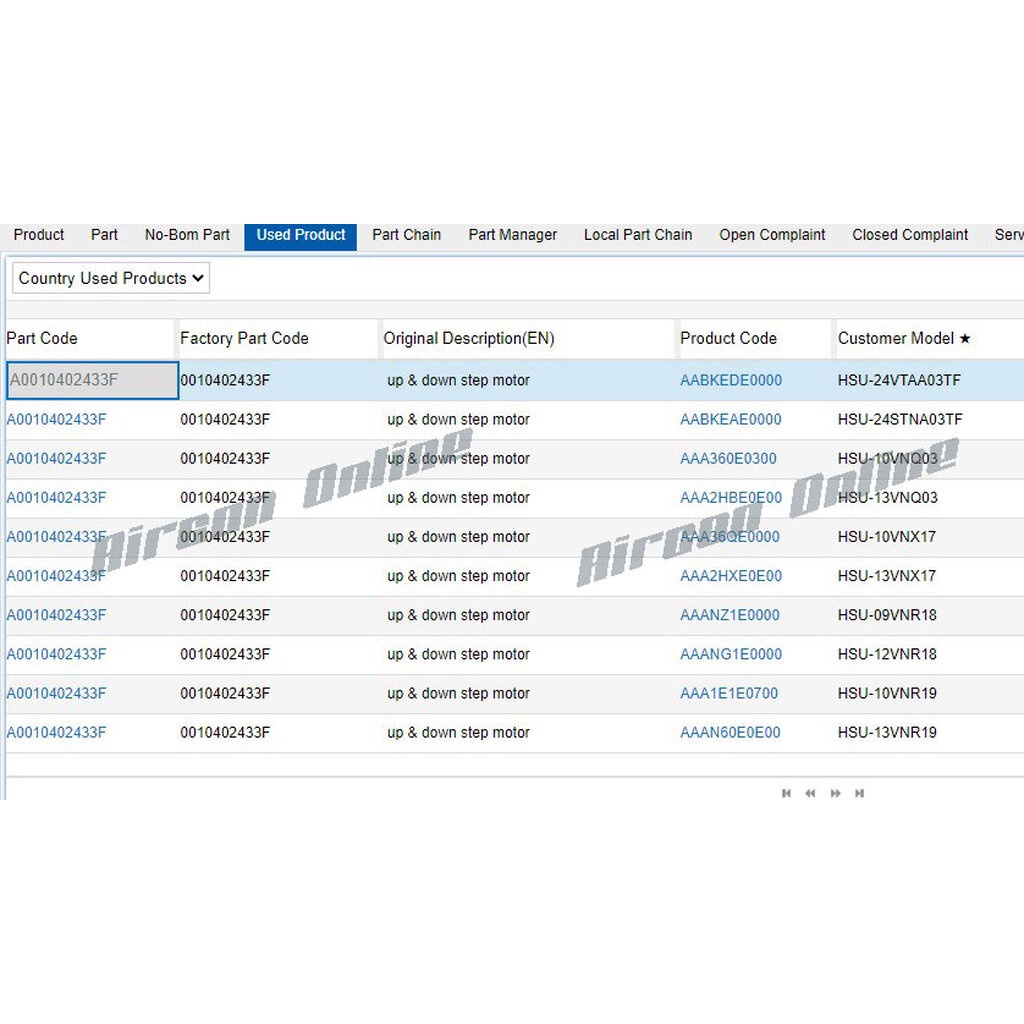Select customer model HSU-10VNQ03
The image size is (1024, 1024).
tap(888, 458)
